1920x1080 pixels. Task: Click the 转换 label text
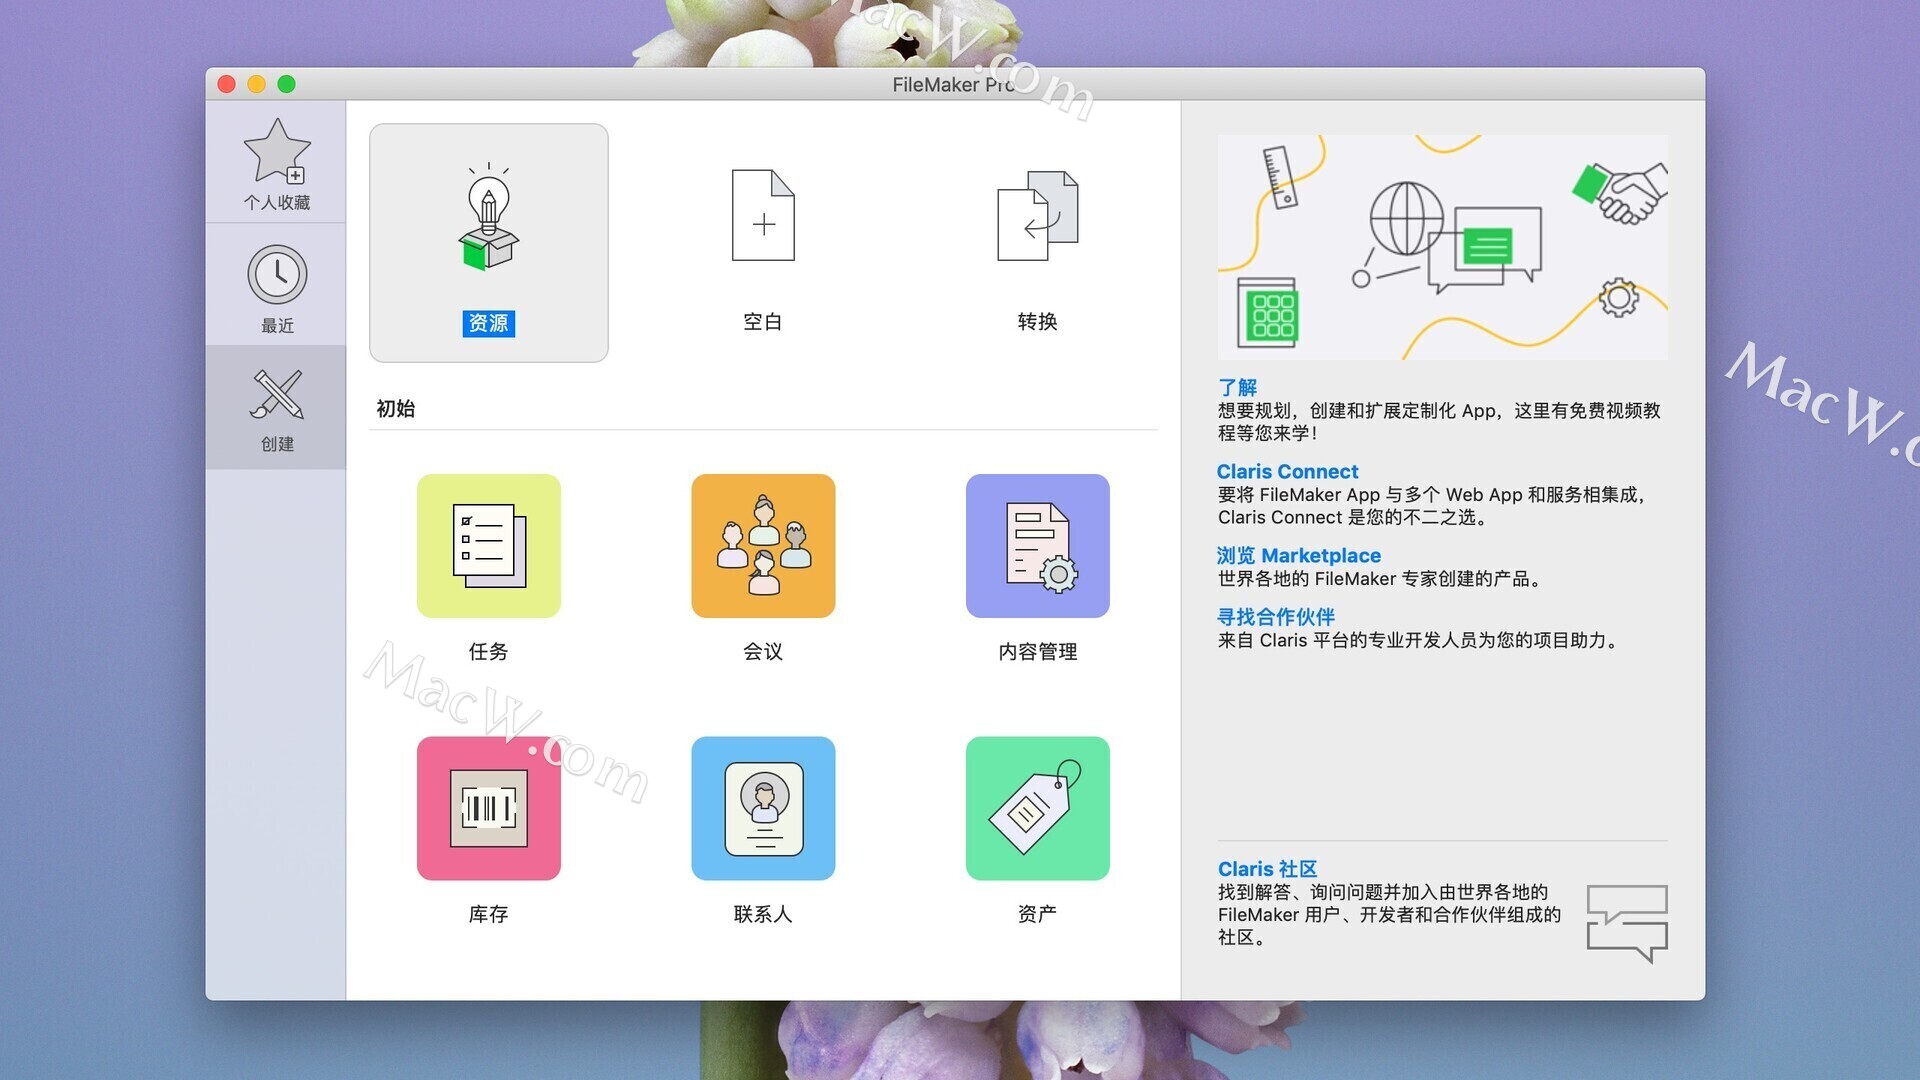(x=1038, y=322)
